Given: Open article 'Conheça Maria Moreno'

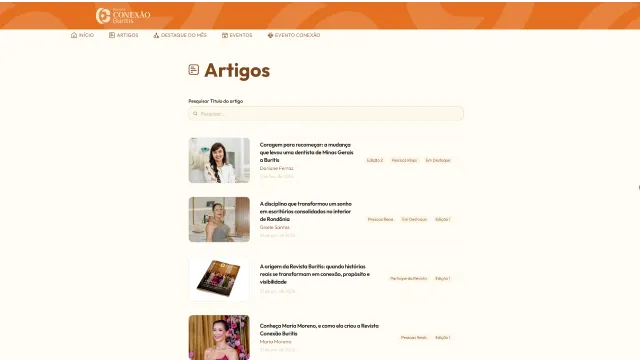Looking at the screenshot, I should 319,330.
